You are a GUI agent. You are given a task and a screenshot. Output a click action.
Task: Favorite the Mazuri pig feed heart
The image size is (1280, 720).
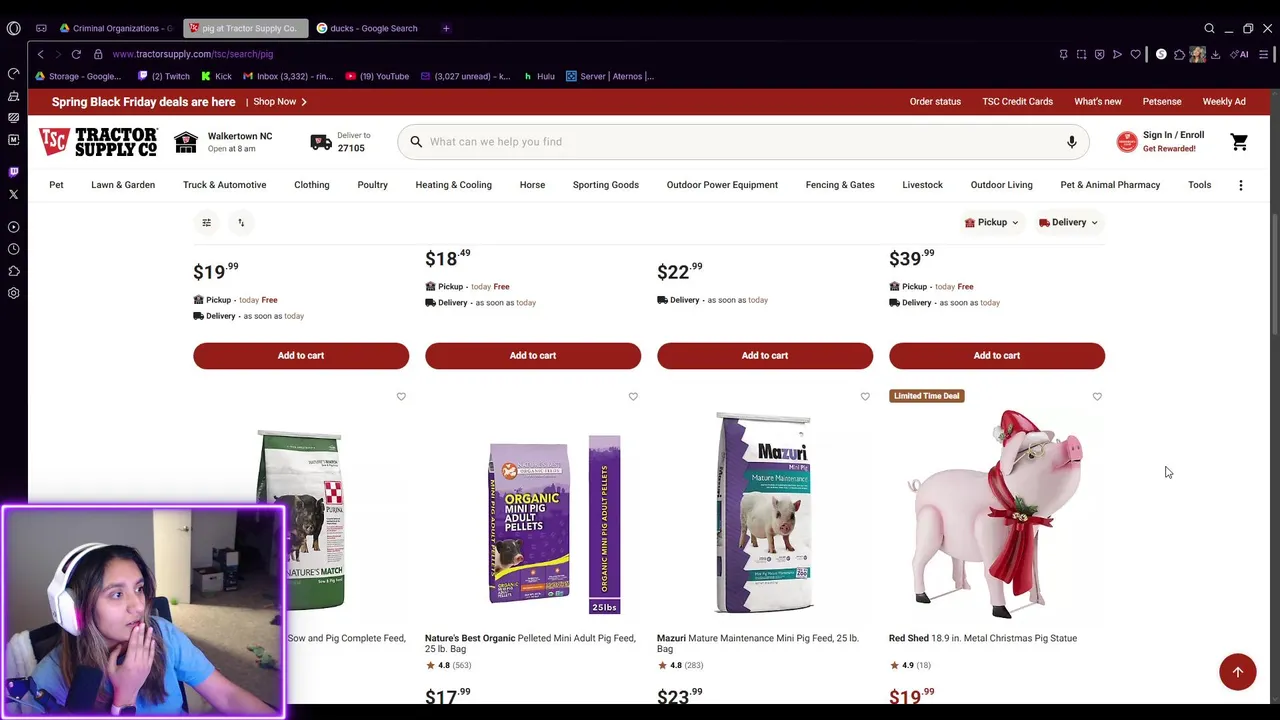point(865,397)
